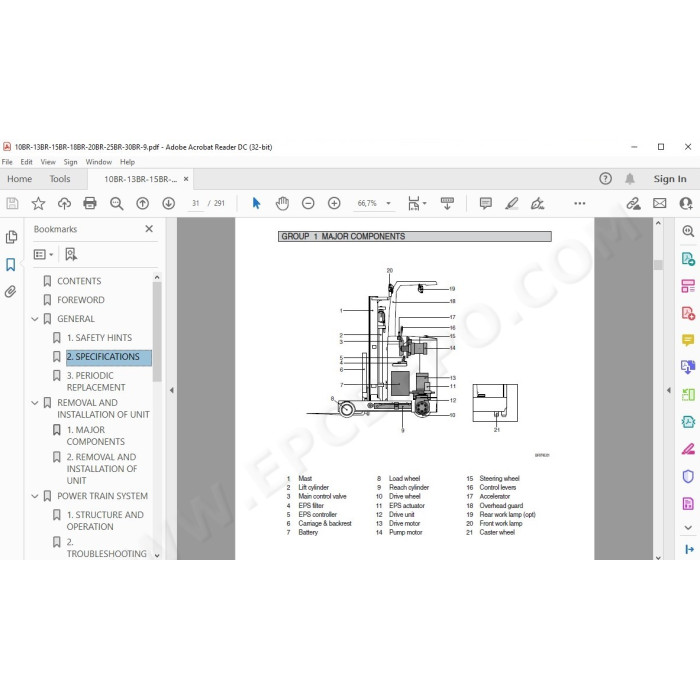Open 1. STRUCTURE AND OPERATION bookmark

(105, 521)
